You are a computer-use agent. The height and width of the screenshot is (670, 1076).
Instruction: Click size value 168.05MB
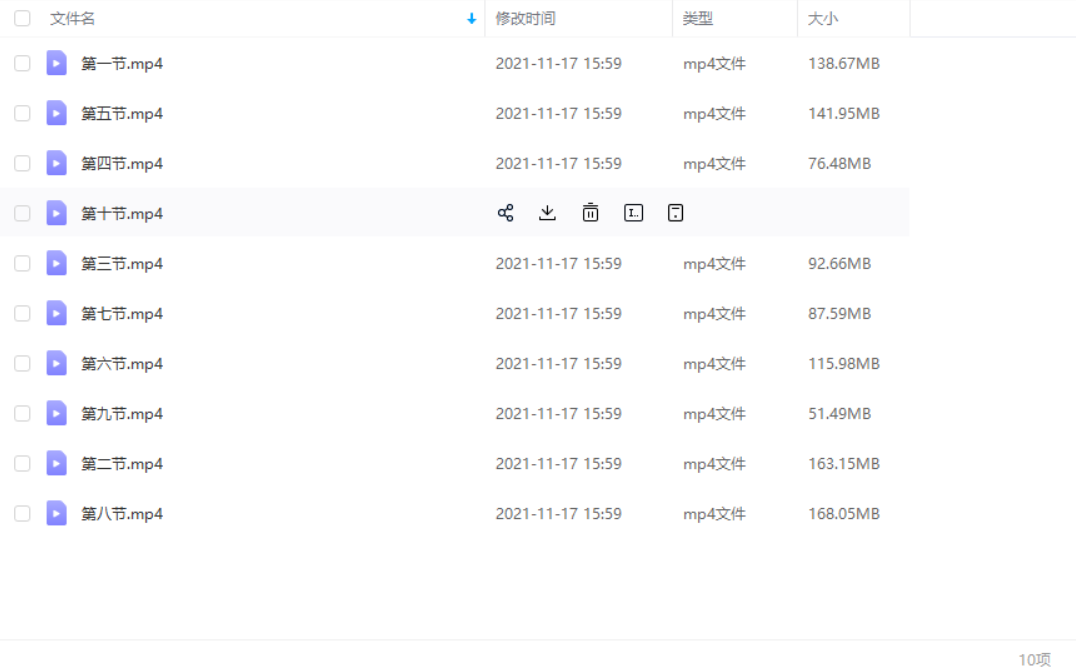(844, 514)
